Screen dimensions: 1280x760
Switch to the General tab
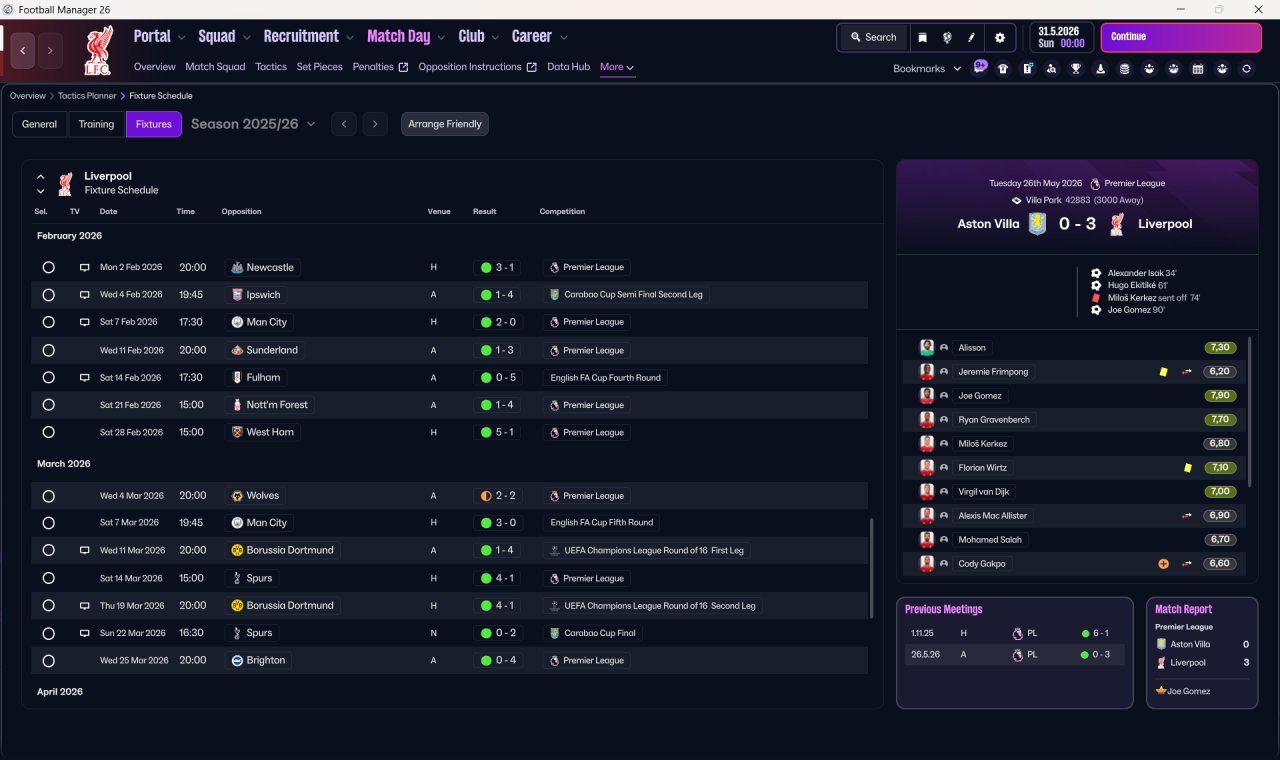tap(40, 124)
